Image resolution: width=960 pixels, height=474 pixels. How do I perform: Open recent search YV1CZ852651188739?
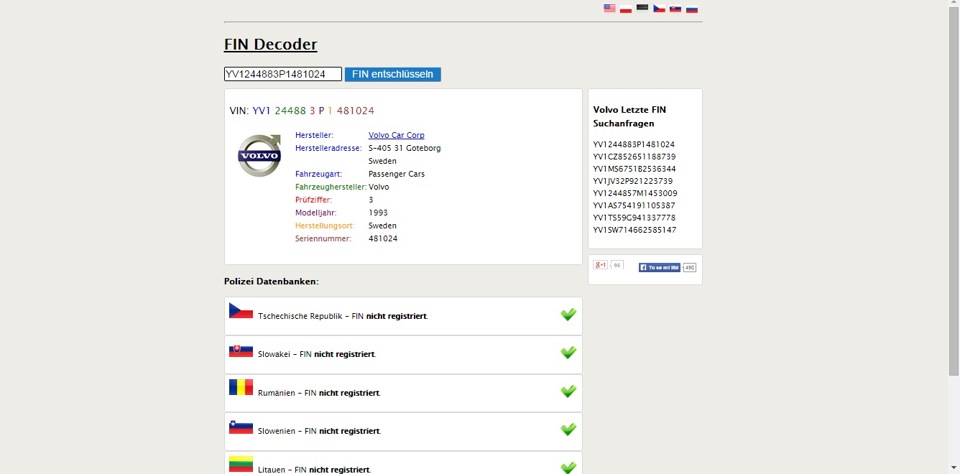pos(634,157)
